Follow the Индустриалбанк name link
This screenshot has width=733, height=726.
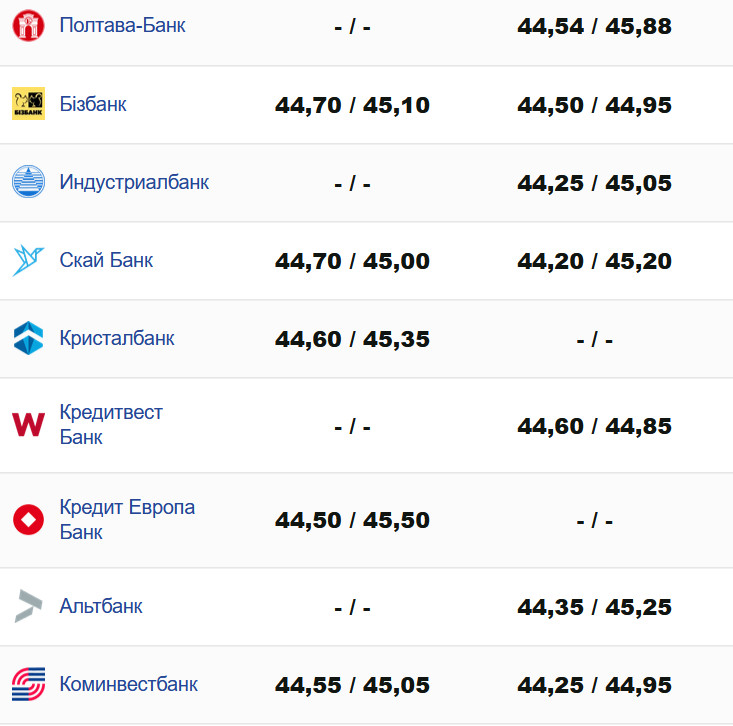click(x=134, y=182)
